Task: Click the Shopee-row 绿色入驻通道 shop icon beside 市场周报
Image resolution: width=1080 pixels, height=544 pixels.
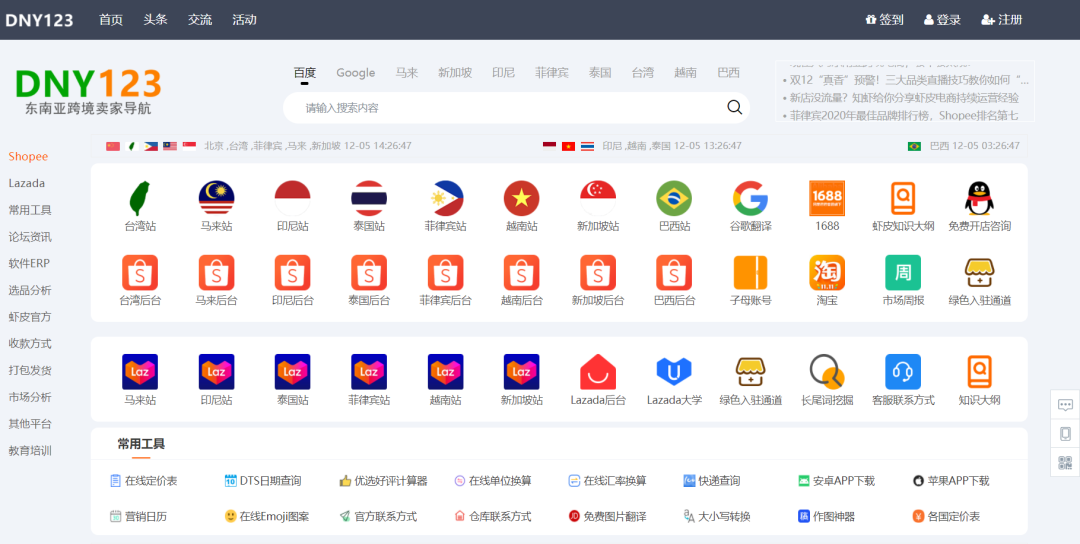Action: click(979, 273)
